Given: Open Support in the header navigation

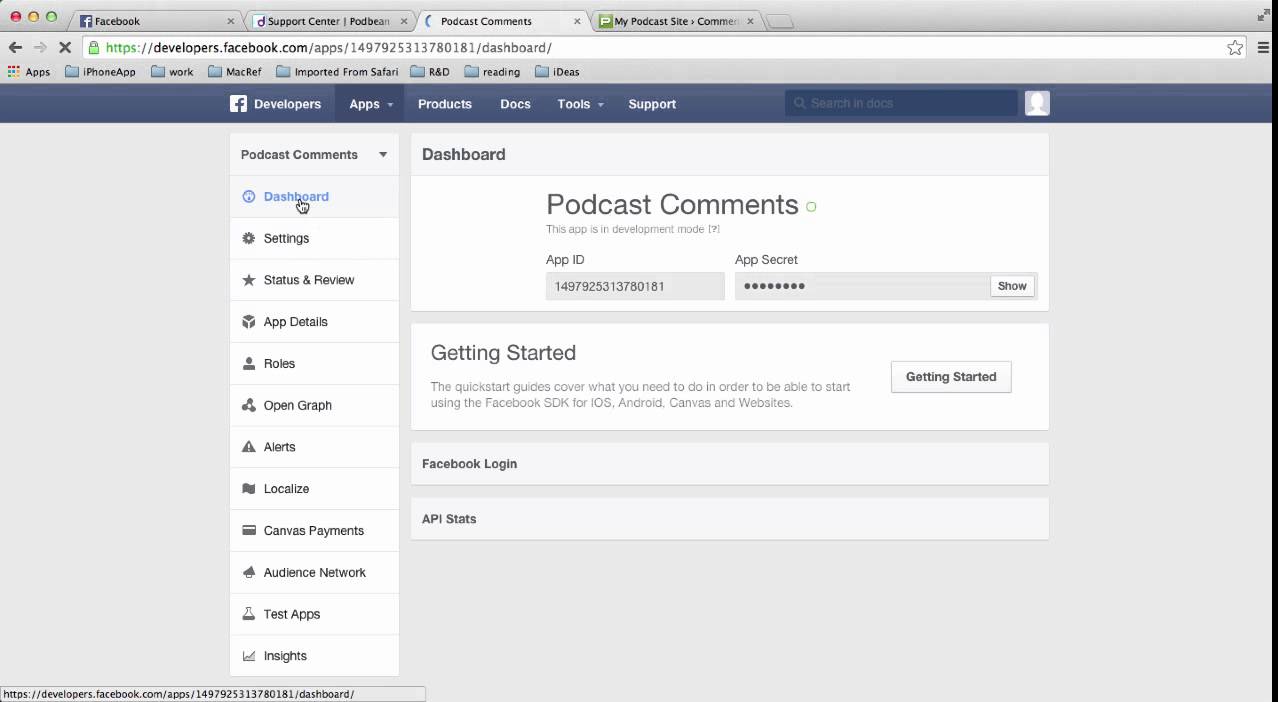Looking at the screenshot, I should [652, 104].
